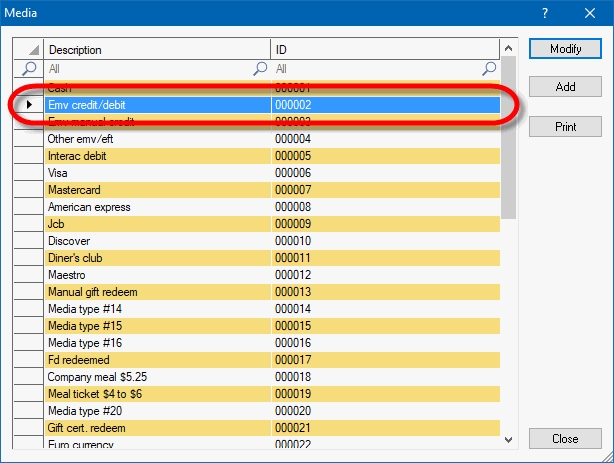This screenshot has height=463, width=614.
Task: Click the current-row arrow beside Emv credit/debit
Action: 29,104
